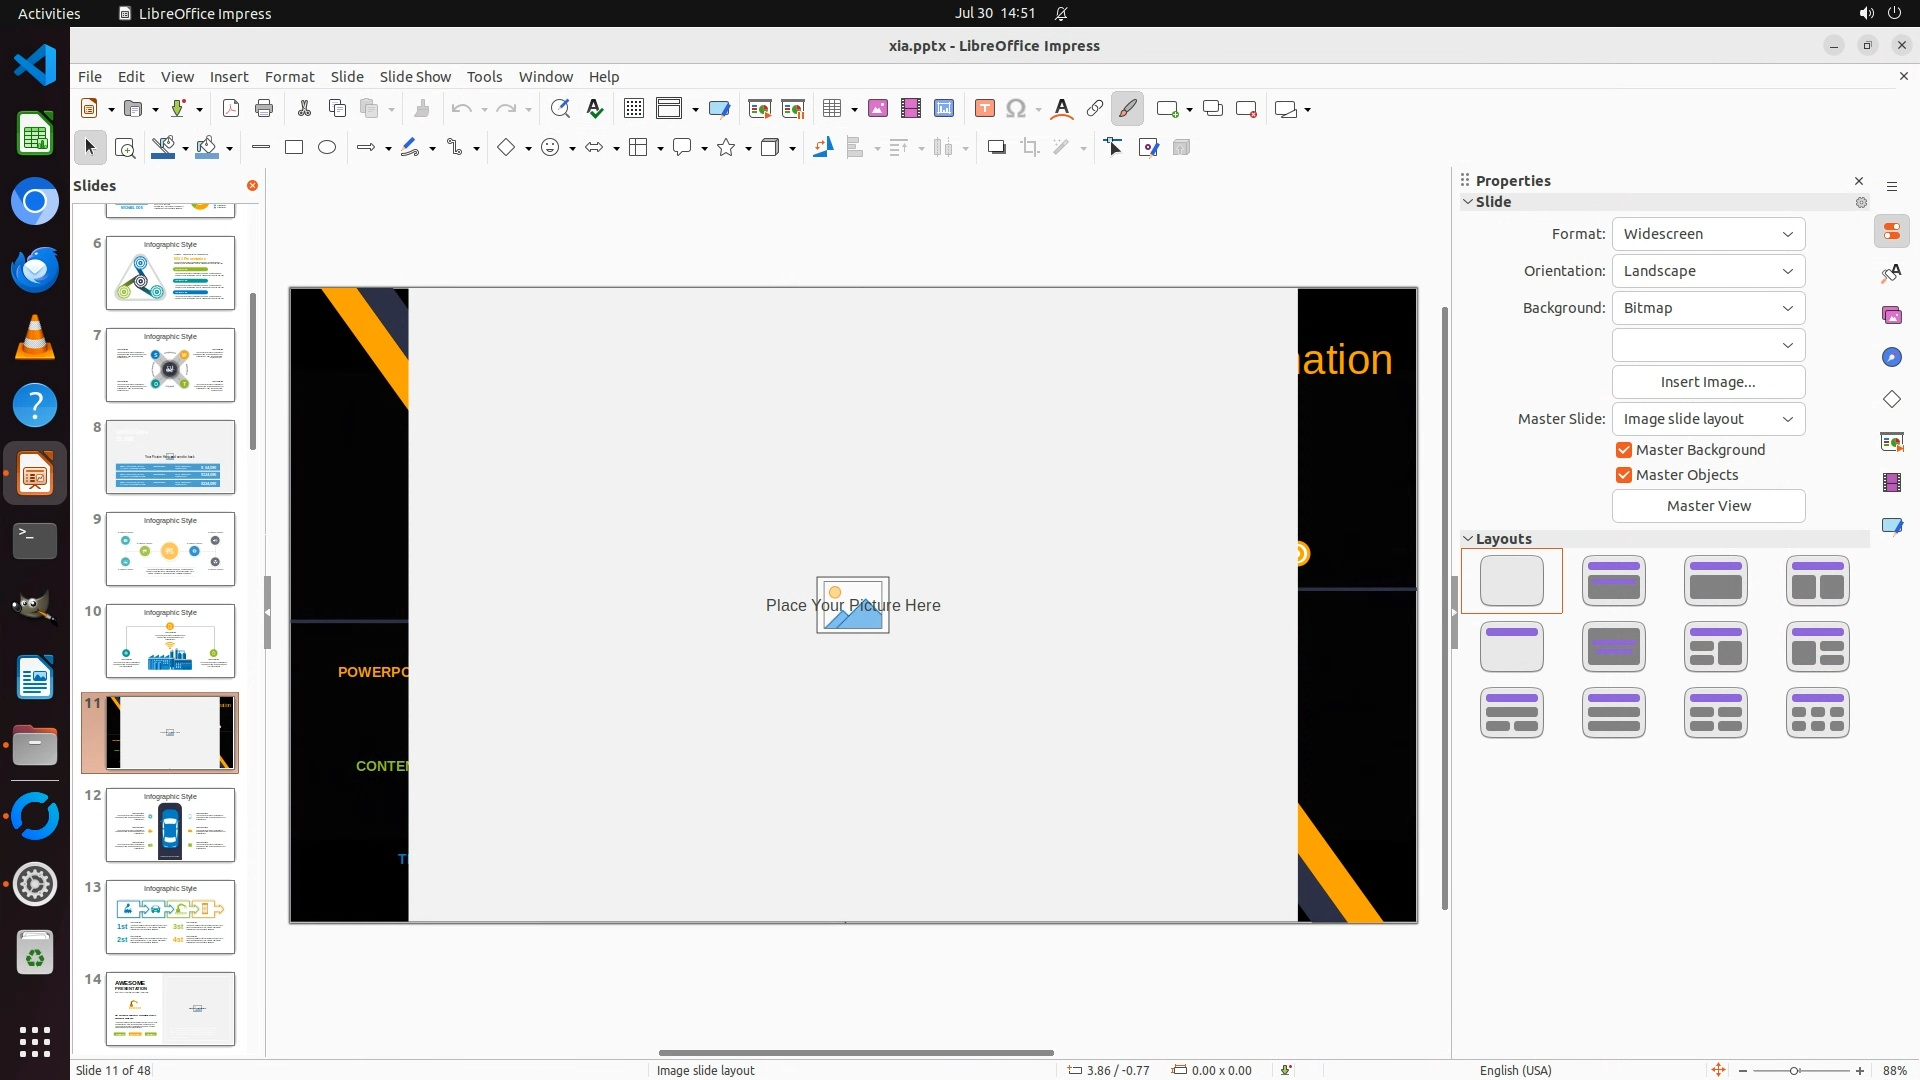The width and height of the screenshot is (1920, 1080).
Task: Click the Export as PDF icon
Action: (x=231, y=109)
